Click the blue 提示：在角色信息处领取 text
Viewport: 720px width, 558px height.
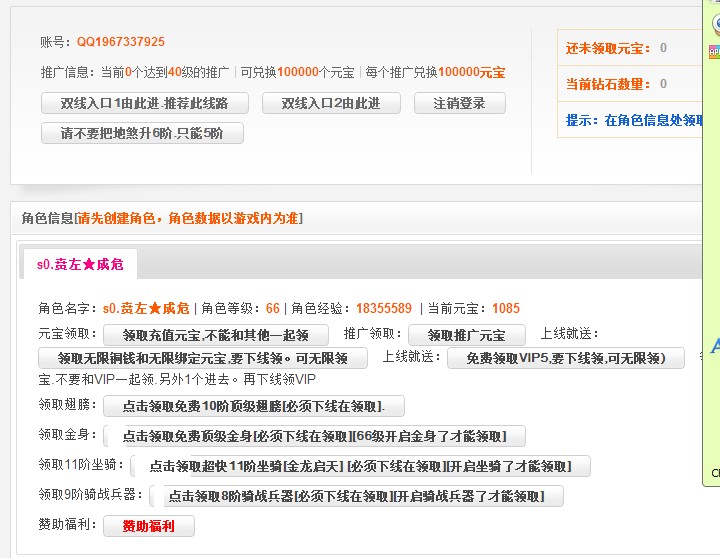point(634,120)
